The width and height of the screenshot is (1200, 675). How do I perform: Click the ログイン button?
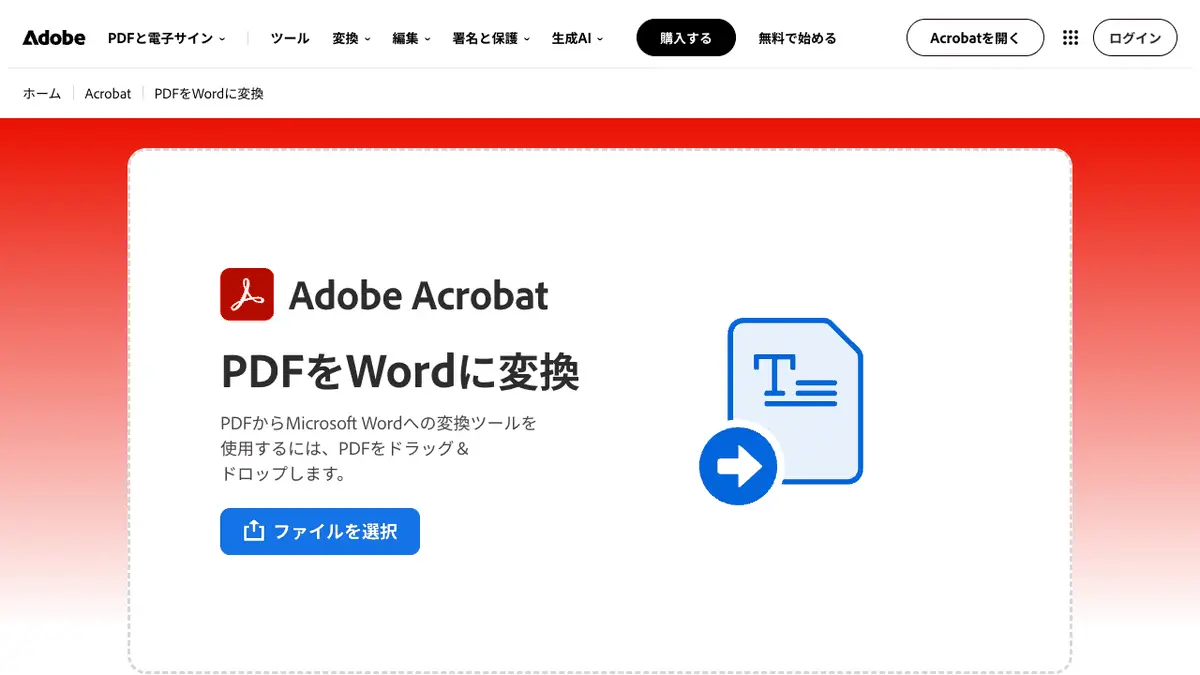(1135, 38)
